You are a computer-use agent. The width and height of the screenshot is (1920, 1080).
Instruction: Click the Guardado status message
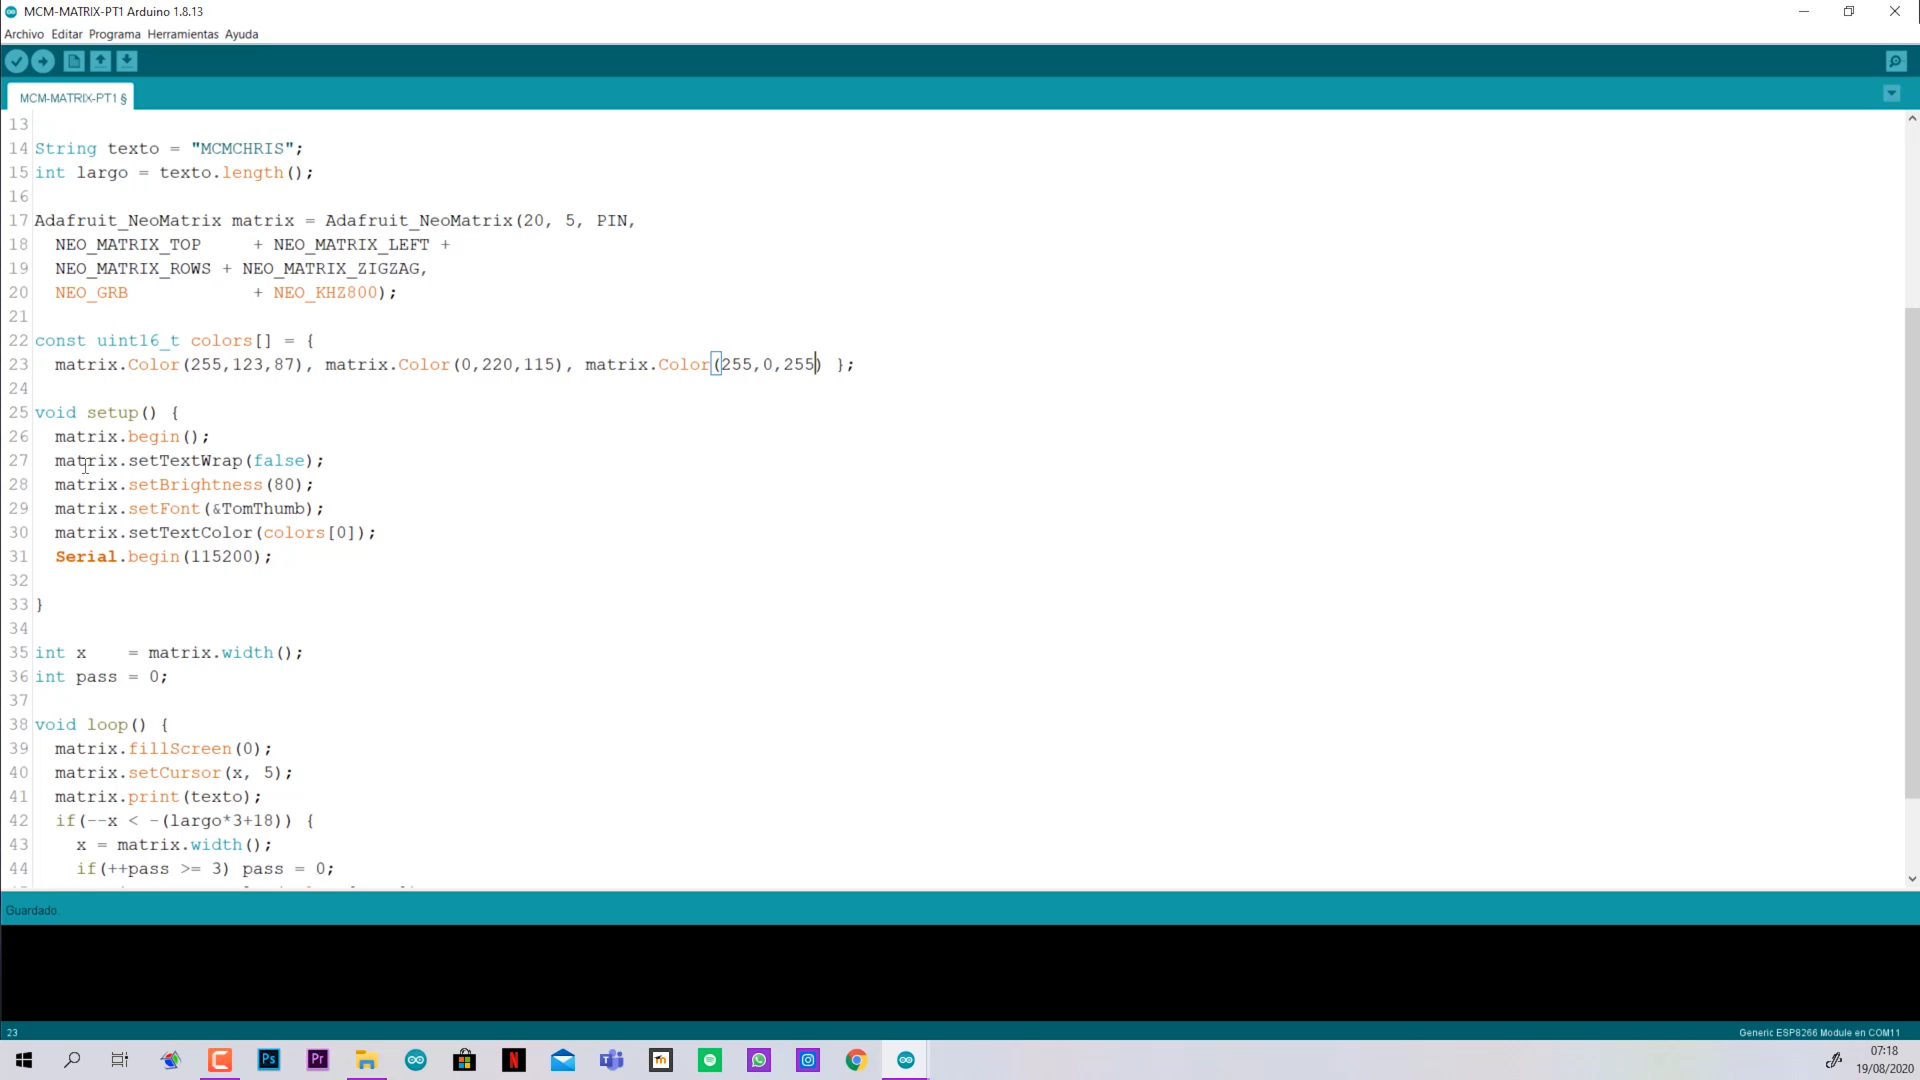[x=32, y=910]
